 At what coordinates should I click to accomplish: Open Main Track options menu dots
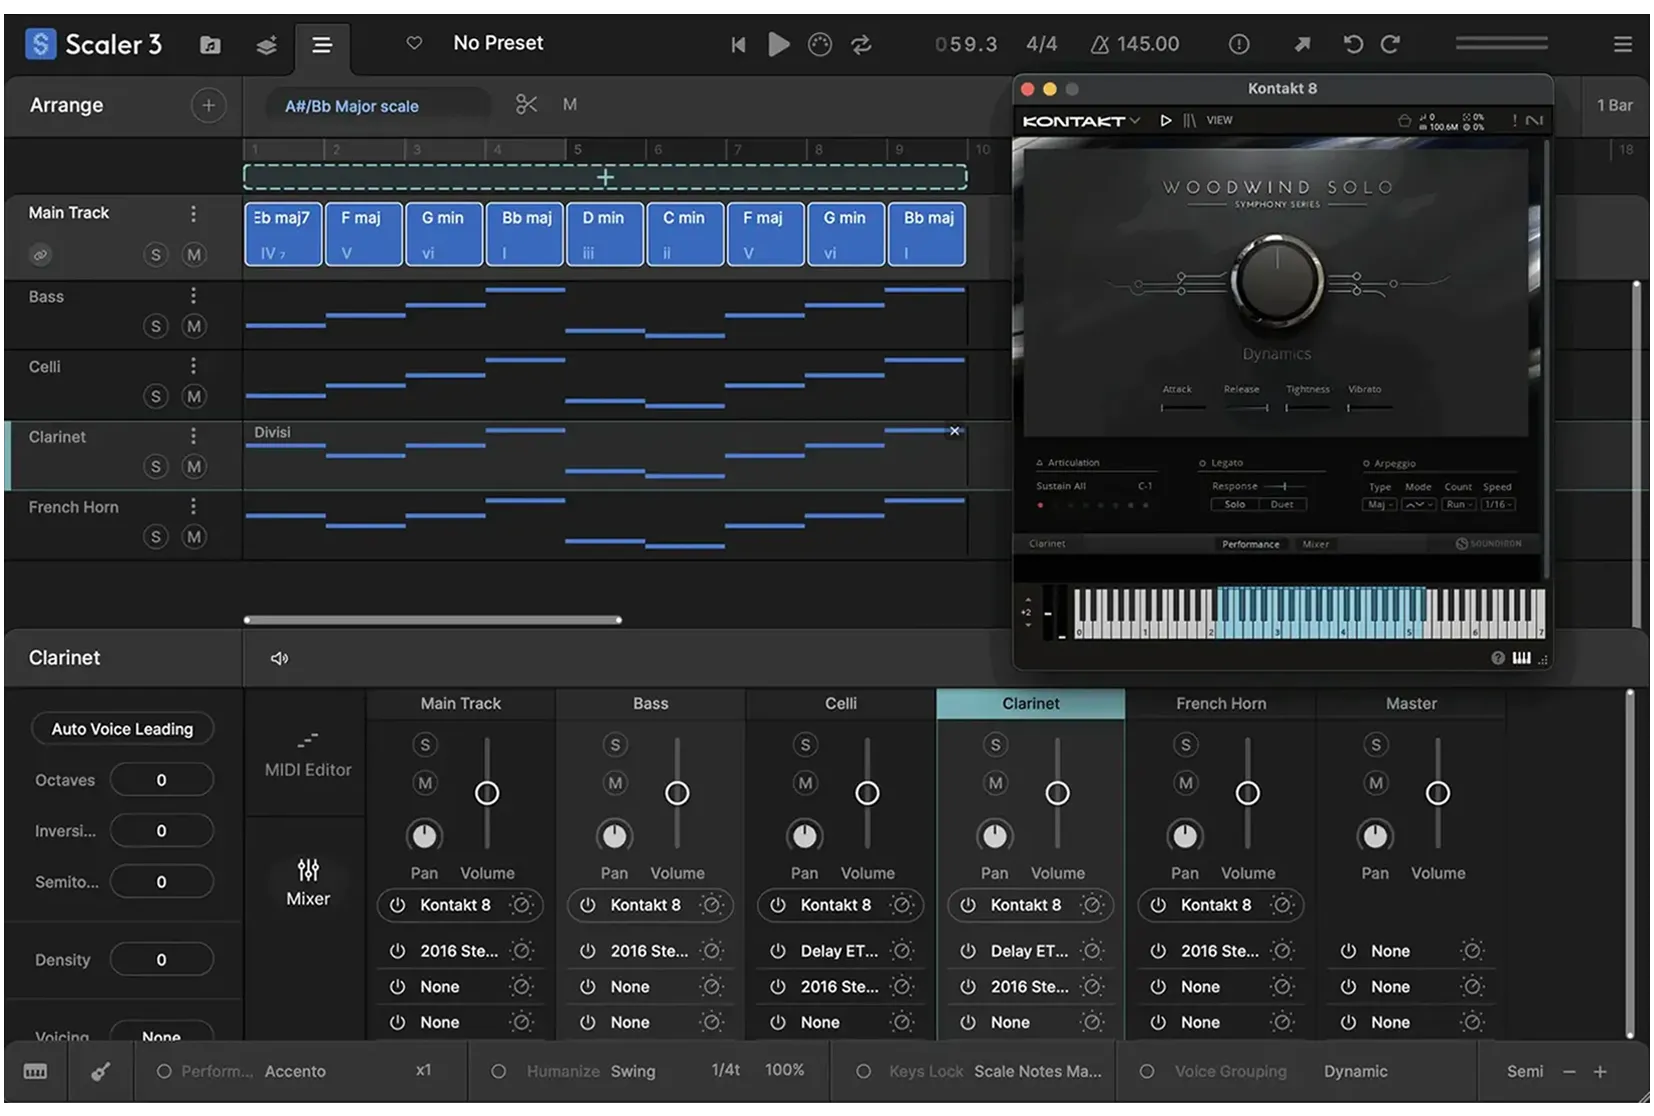pyautogui.click(x=193, y=213)
